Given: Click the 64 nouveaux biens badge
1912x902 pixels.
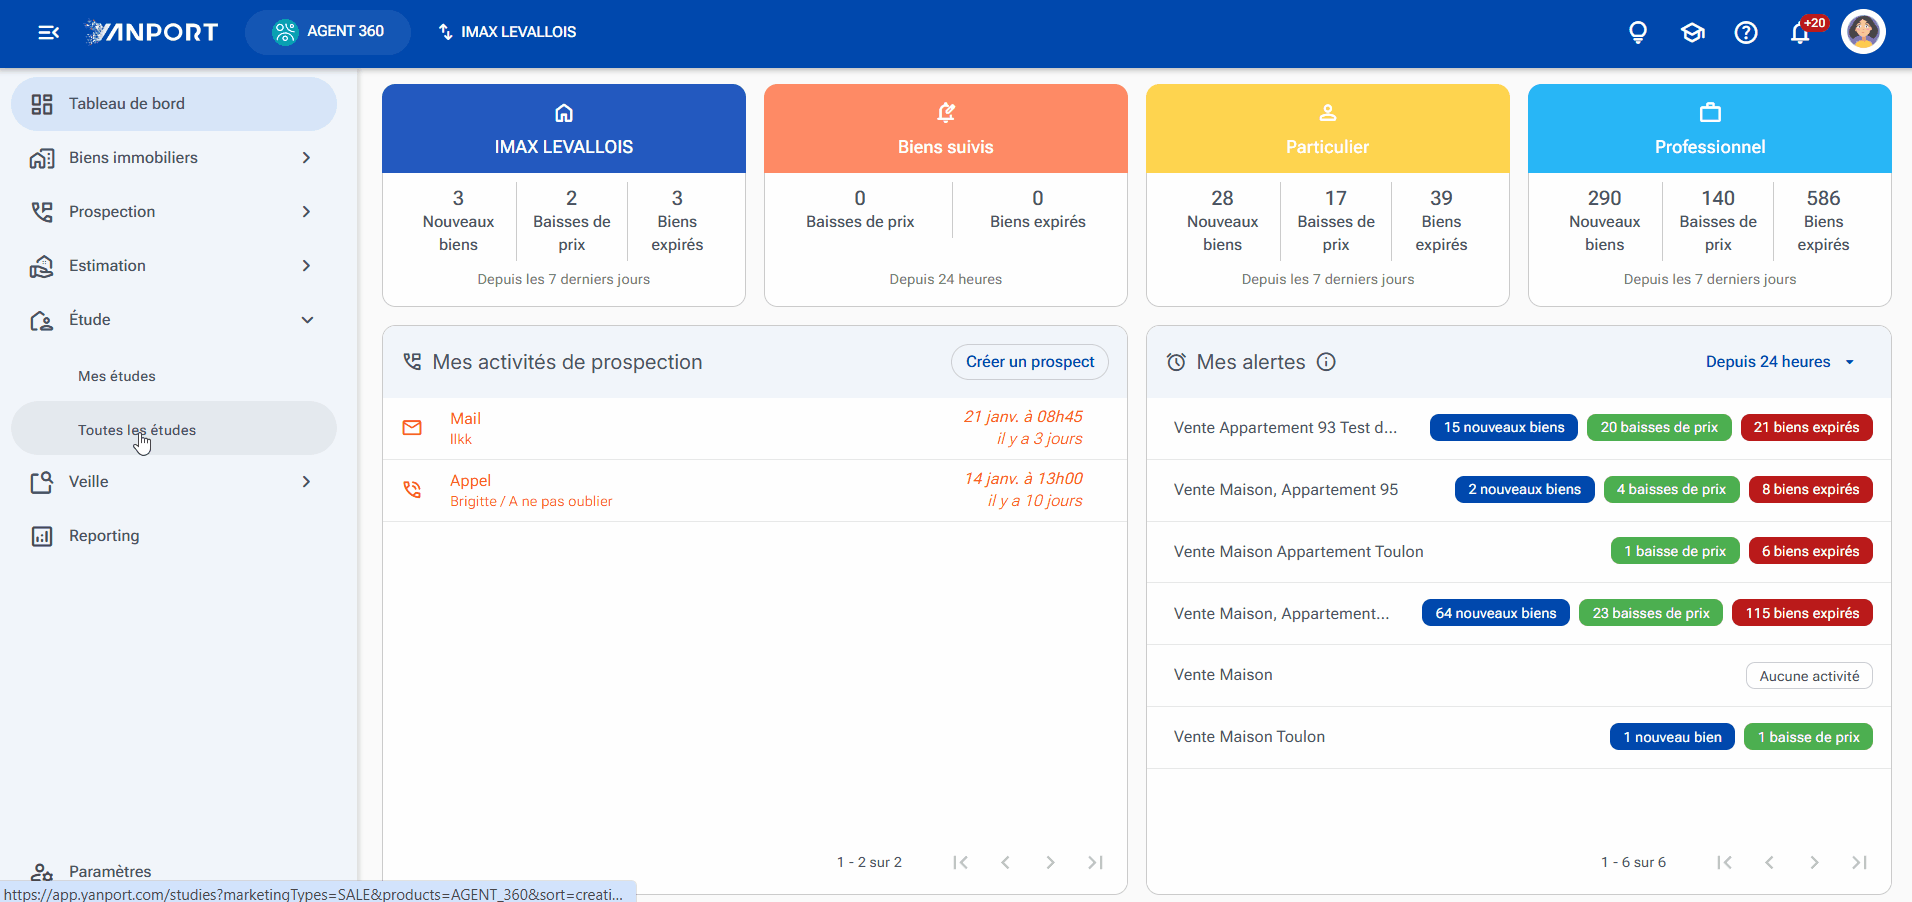Looking at the screenshot, I should point(1496,613).
